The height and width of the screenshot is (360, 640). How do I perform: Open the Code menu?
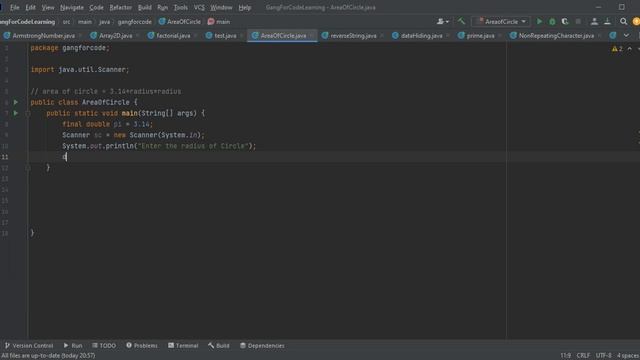[96, 7]
